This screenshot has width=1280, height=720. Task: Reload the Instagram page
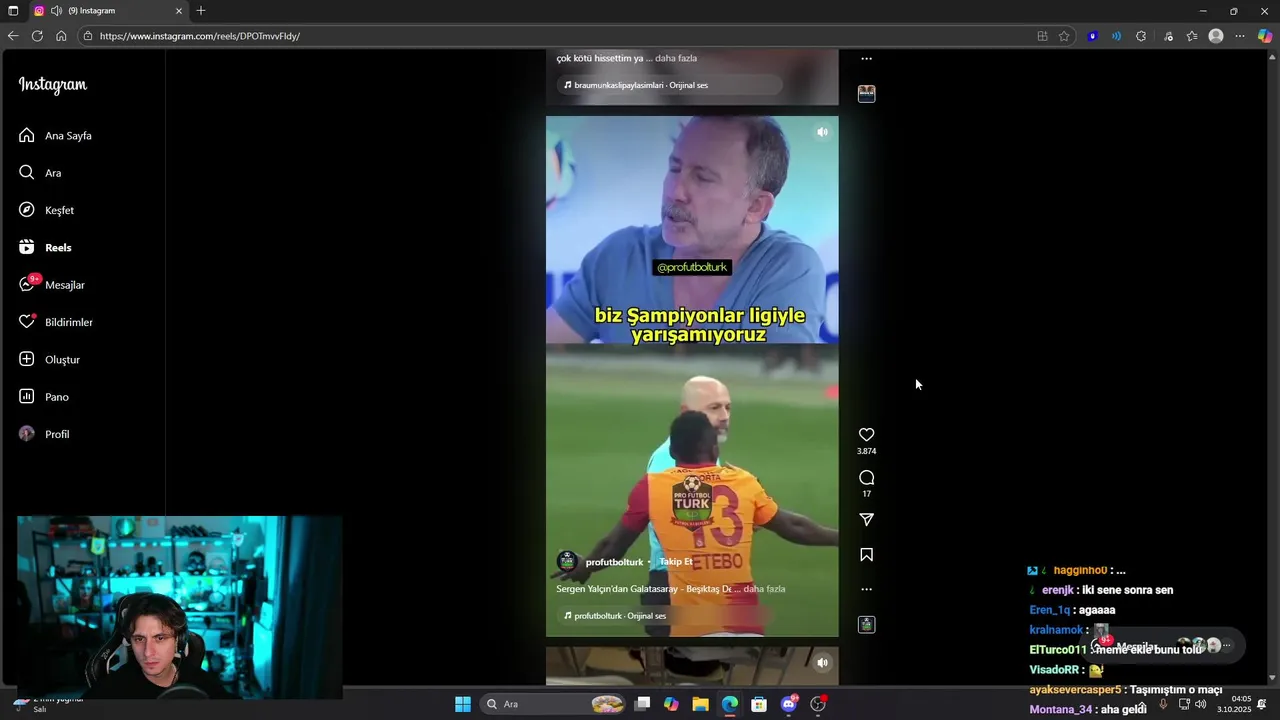(37, 36)
